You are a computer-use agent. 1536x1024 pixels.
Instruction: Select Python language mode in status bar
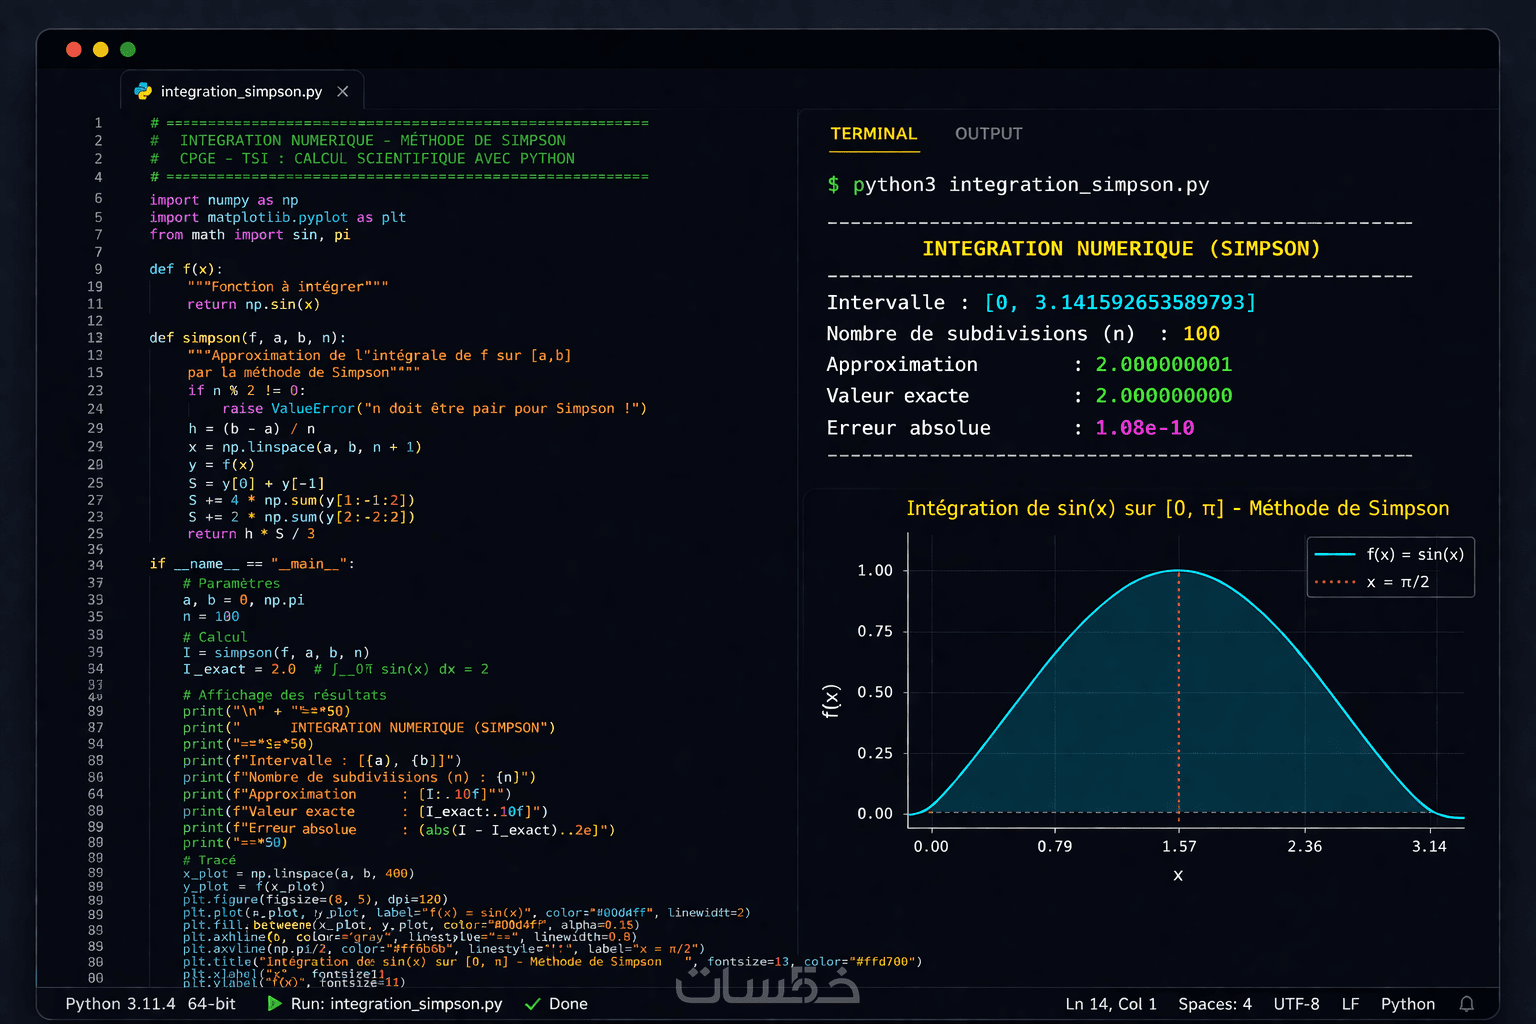[1407, 1004]
